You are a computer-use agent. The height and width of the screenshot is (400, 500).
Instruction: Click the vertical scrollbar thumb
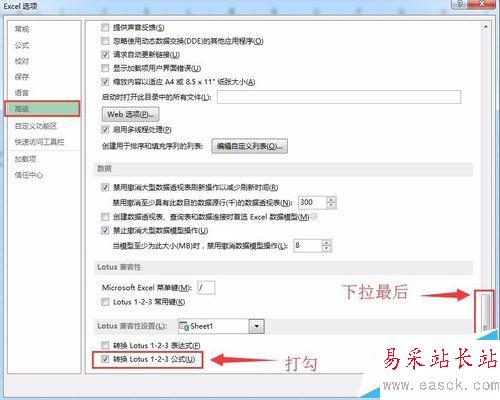[485, 312]
